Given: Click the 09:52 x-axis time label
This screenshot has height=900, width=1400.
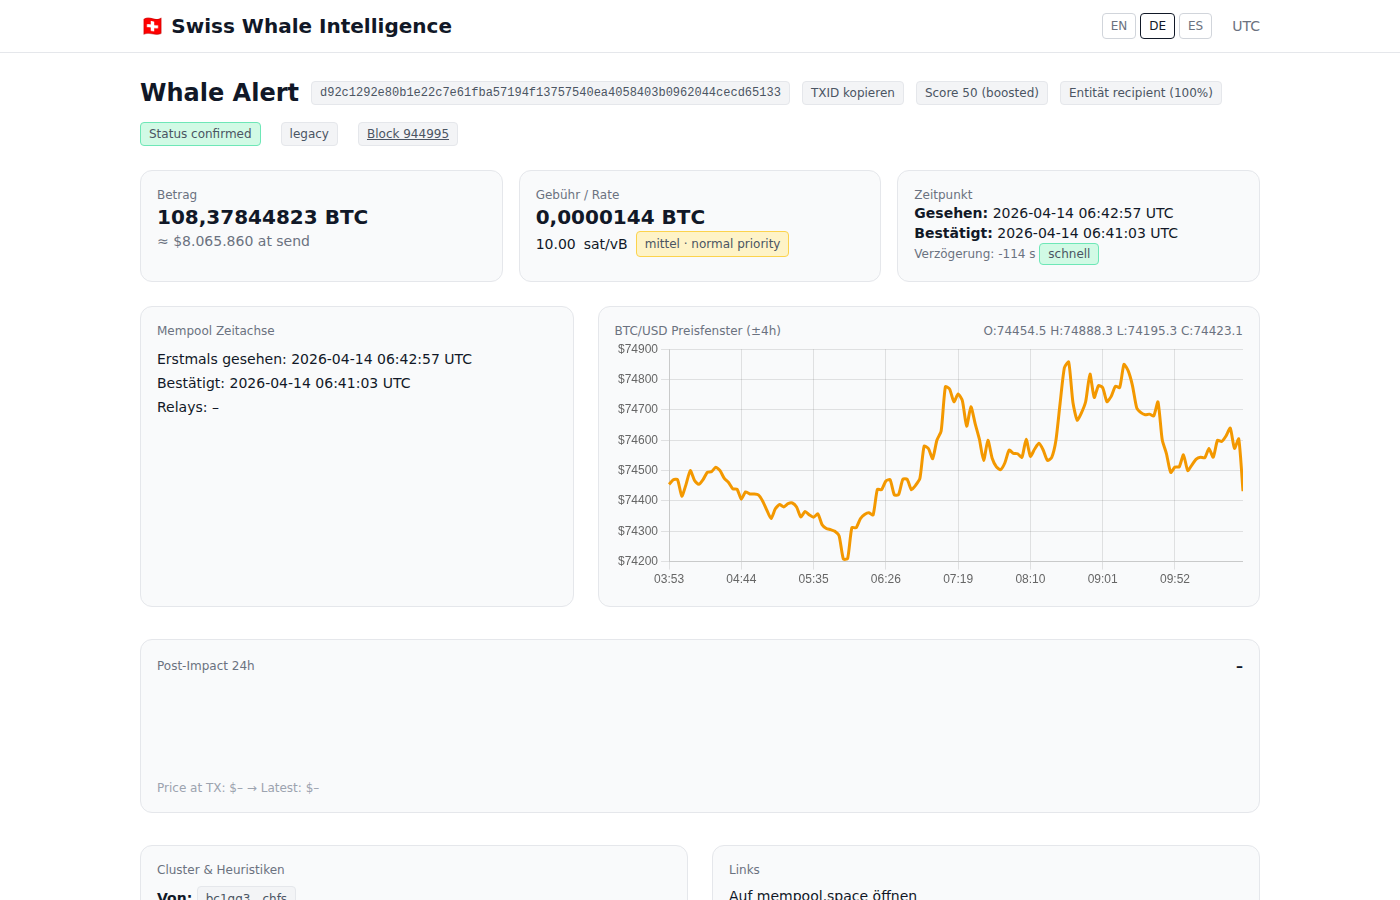Looking at the screenshot, I should coord(1175,579).
